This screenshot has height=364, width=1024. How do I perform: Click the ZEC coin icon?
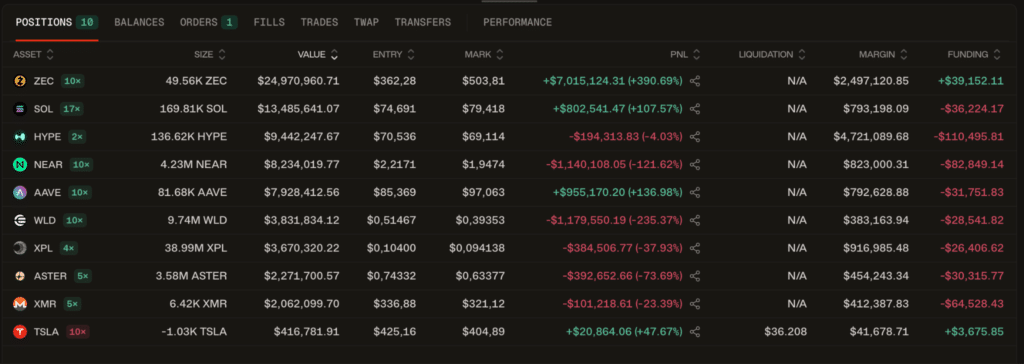(x=20, y=81)
